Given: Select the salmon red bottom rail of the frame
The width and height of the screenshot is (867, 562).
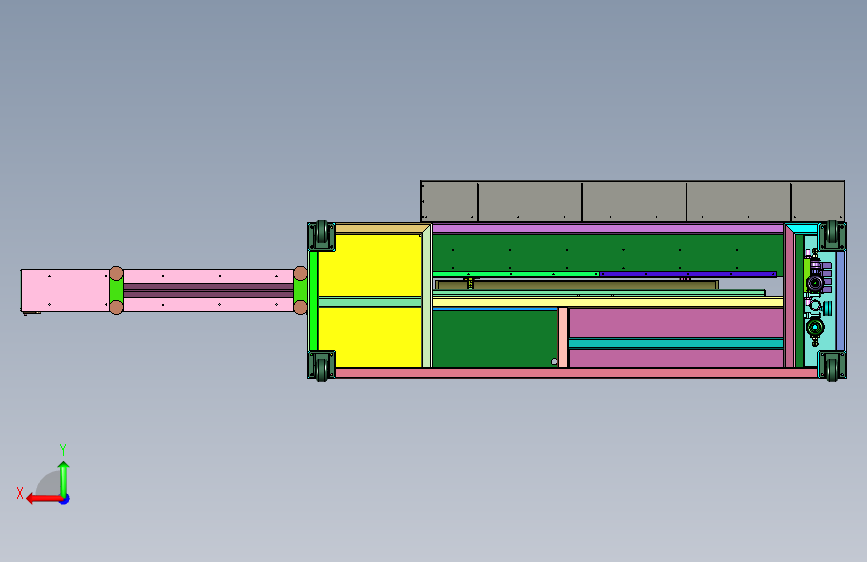Looking at the screenshot, I should (x=576, y=373).
